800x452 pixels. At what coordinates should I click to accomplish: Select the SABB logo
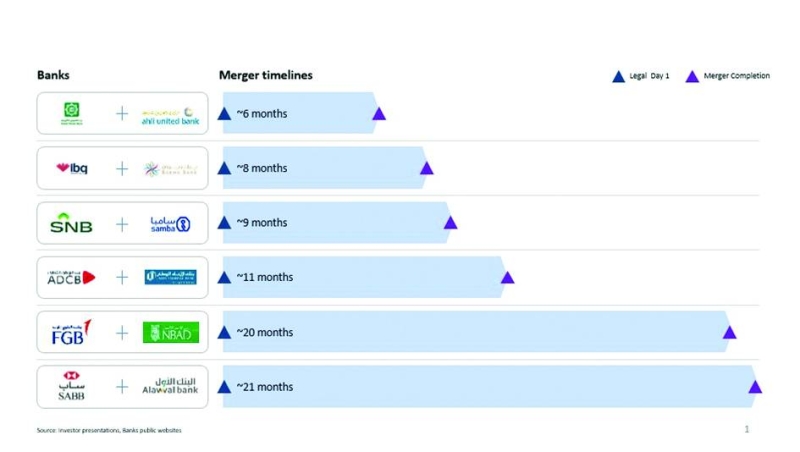[71, 386]
